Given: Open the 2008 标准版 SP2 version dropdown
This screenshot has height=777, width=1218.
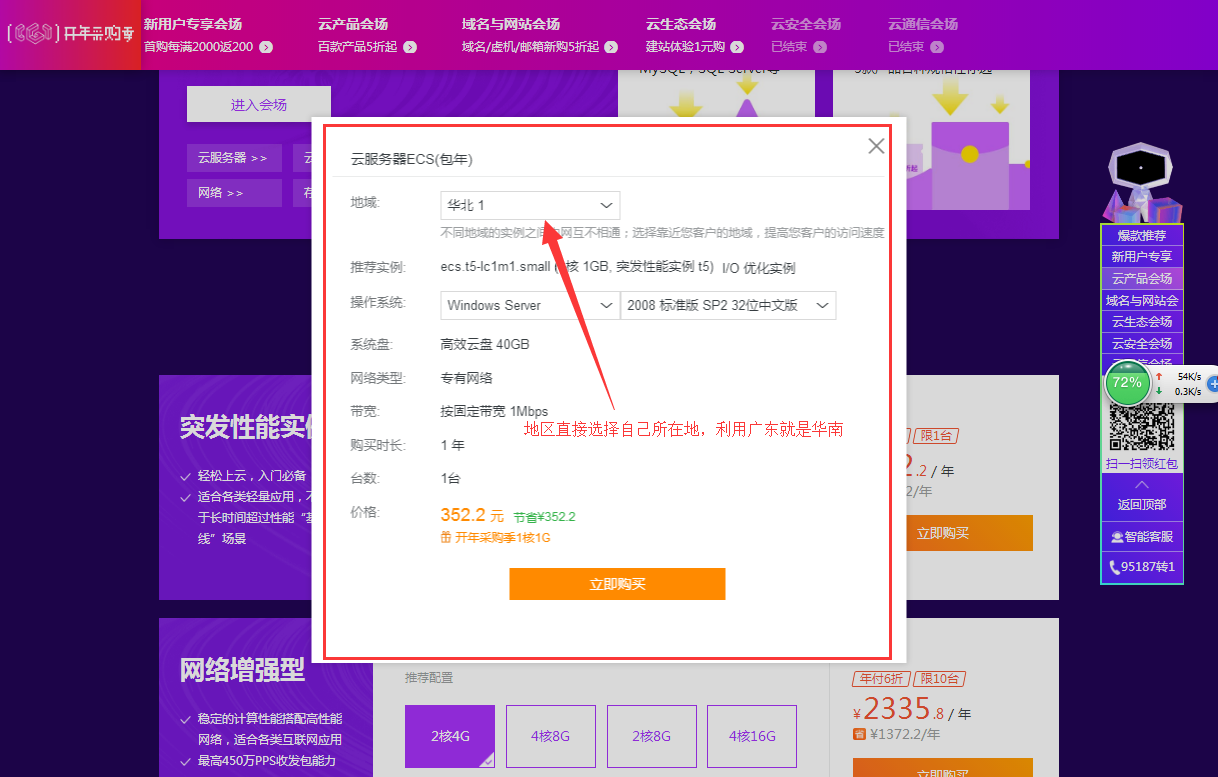Looking at the screenshot, I should coord(728,305).
